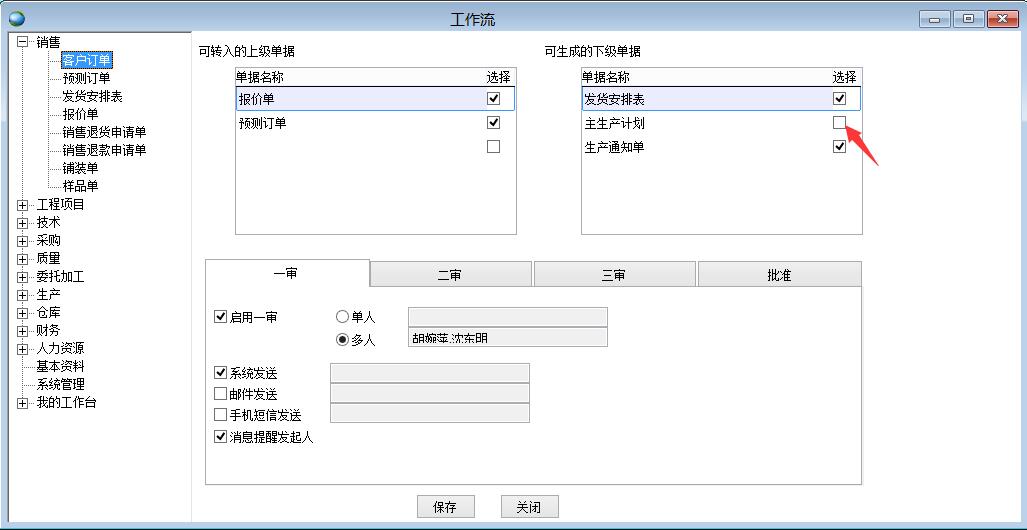Uncheck the 报价单 selection checkbox

pos(493,99)
